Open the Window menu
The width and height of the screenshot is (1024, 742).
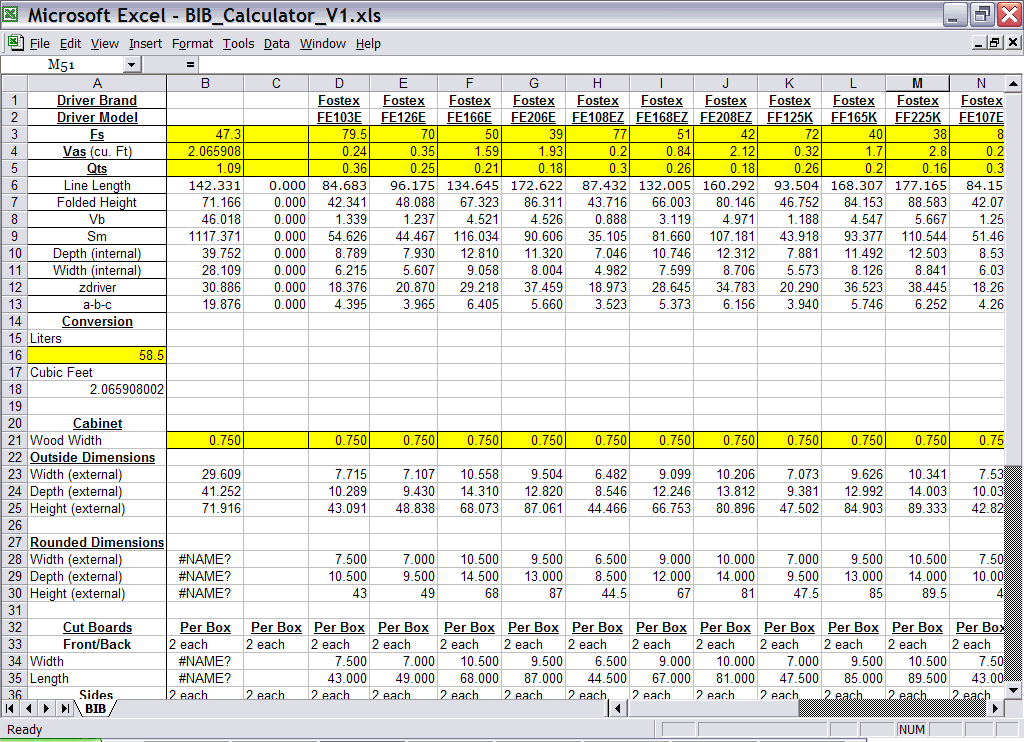[323, 43]
